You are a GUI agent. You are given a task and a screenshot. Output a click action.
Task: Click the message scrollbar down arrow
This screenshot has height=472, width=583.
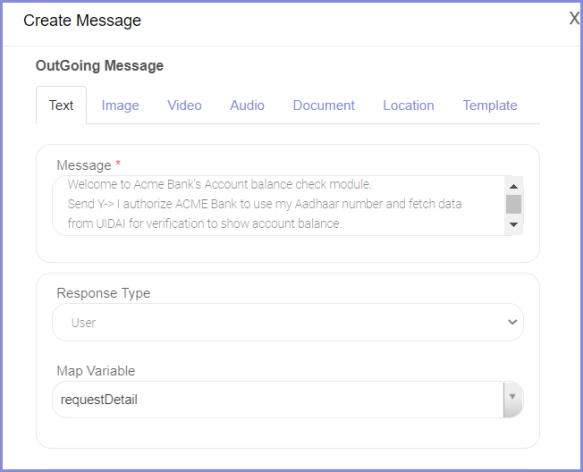(513, 225)
